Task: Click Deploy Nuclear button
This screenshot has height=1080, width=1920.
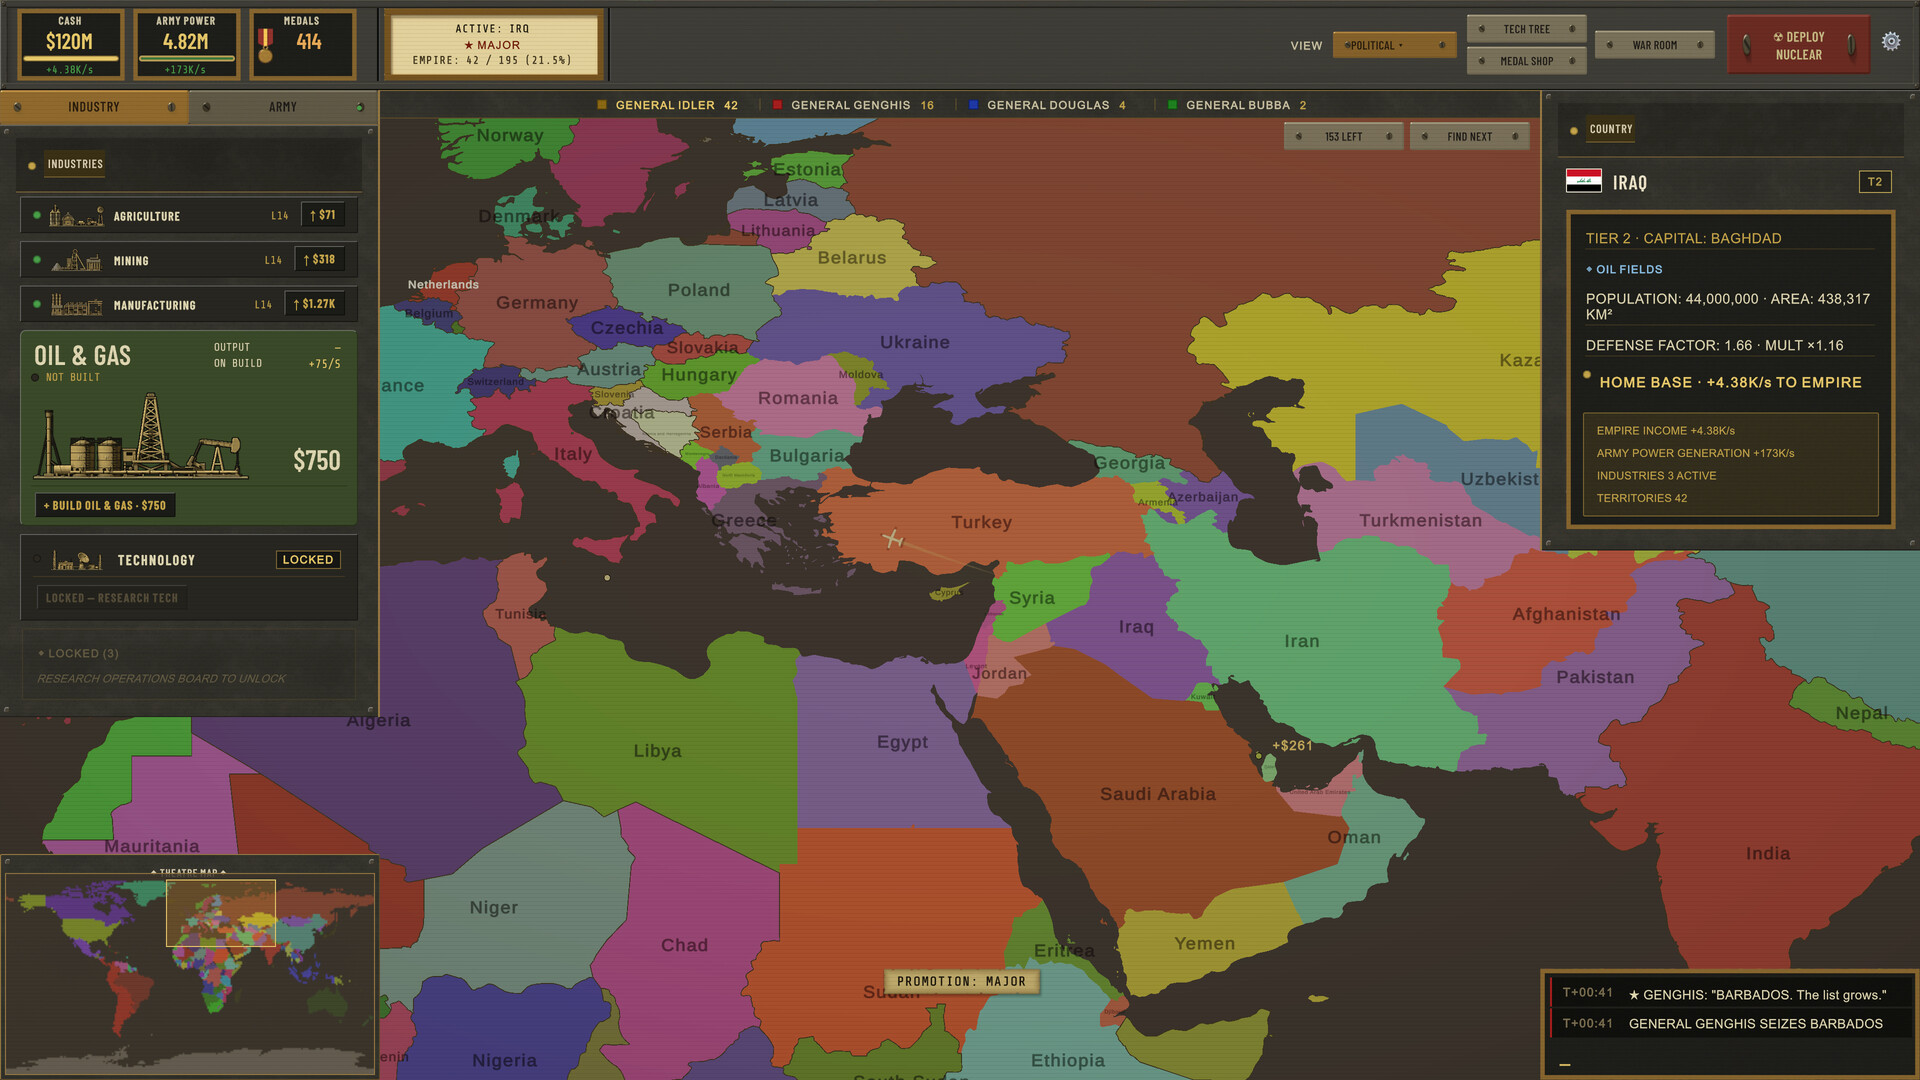Action: point(1798,45)
